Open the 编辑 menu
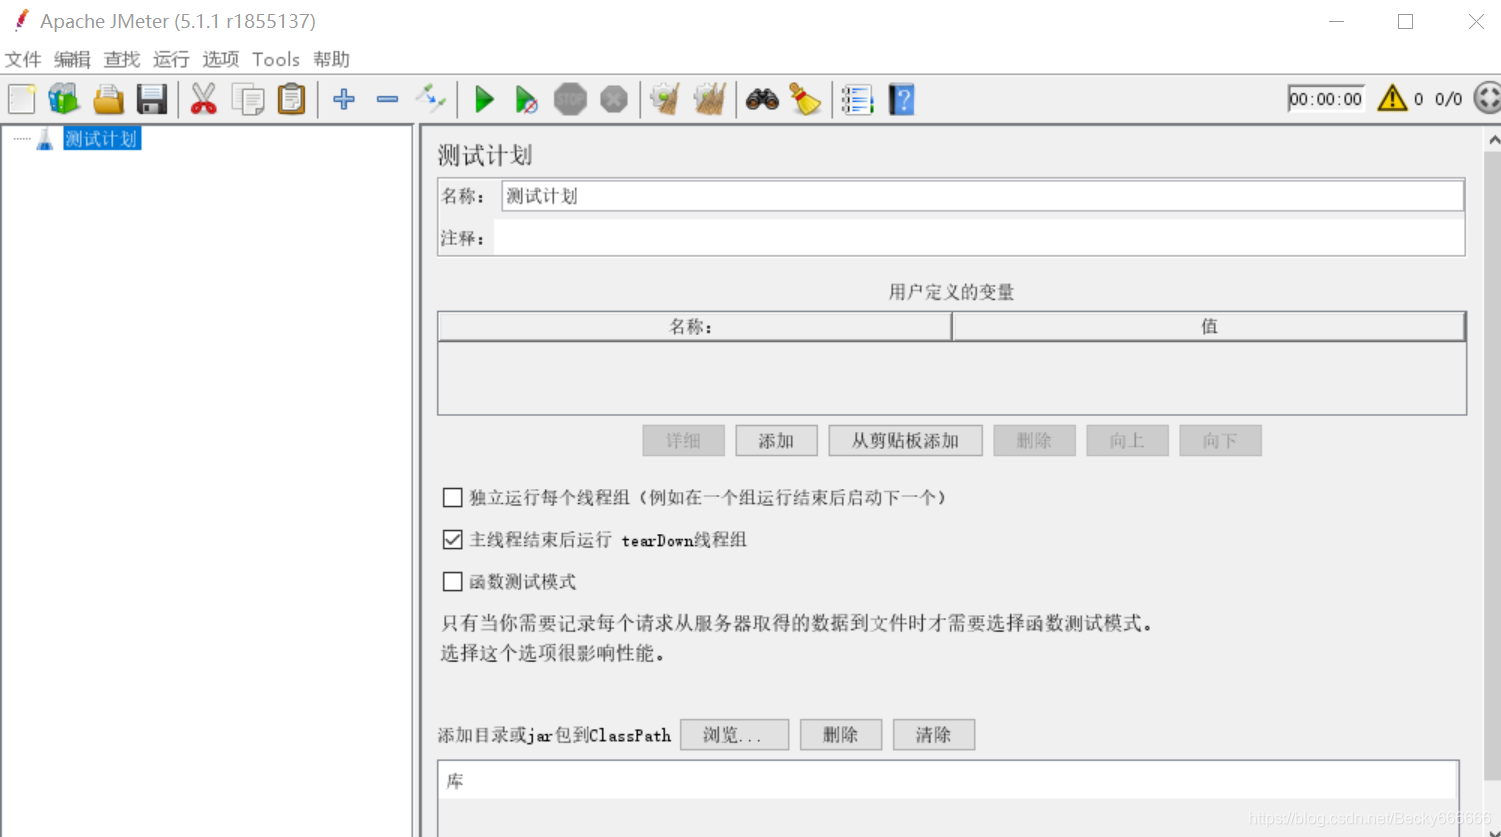Image resolution: width=1501 pixels, height=837 pixels. pyautogui.click(x=72, y=59)
